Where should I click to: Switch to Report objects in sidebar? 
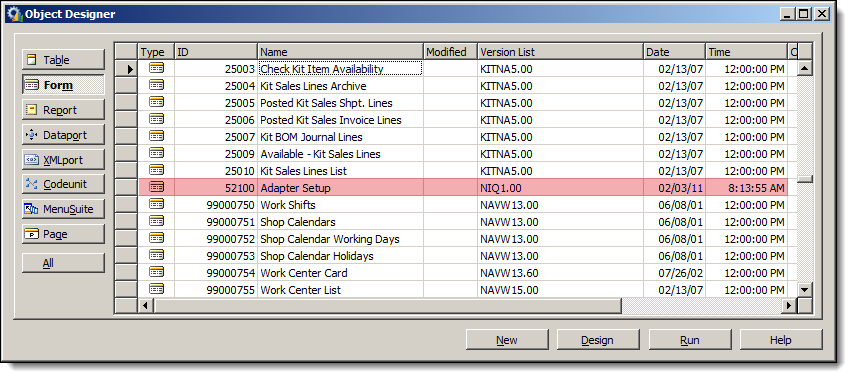click(63, 110)
